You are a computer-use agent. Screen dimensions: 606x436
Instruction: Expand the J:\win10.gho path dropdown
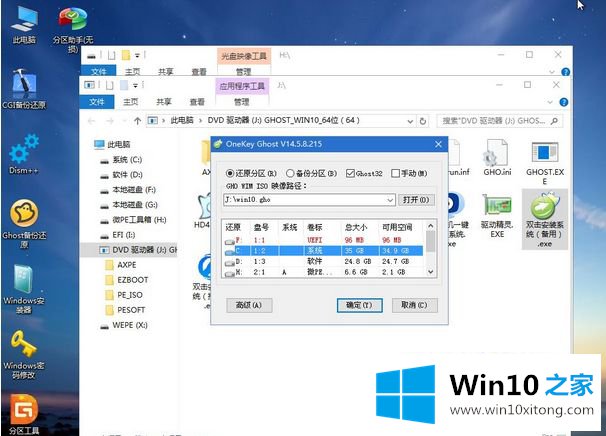point(390,200)
